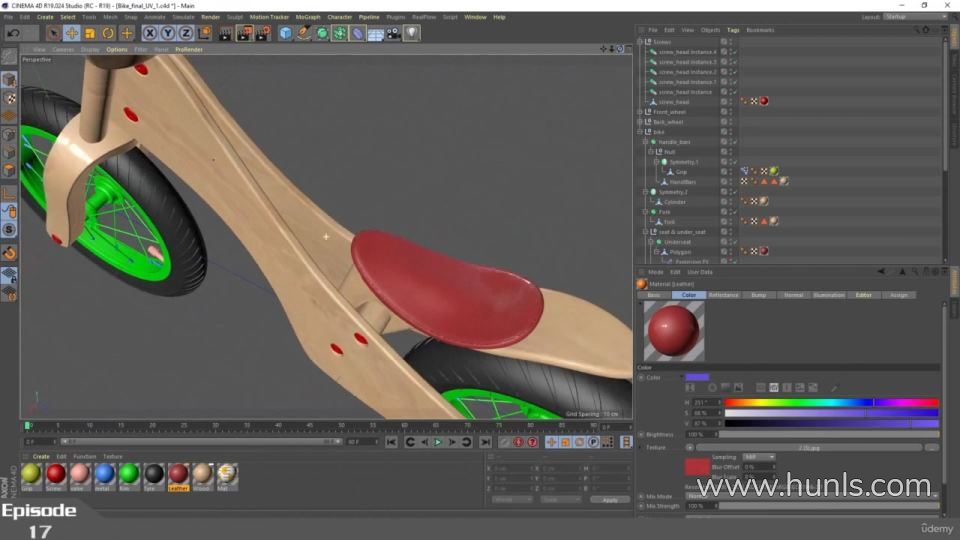Select the Wood material in the manager
Viewport: 960px width, 540px height.
[202, 474]
